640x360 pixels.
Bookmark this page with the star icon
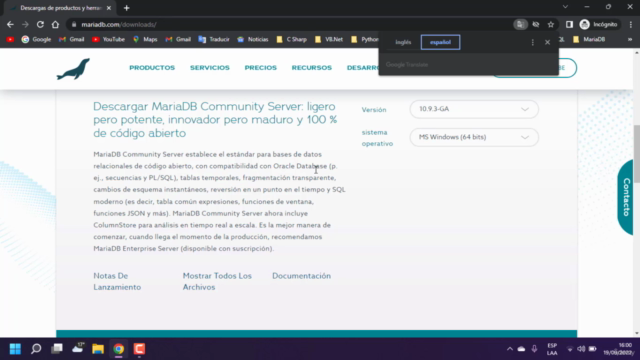click(x=551, y=24)
